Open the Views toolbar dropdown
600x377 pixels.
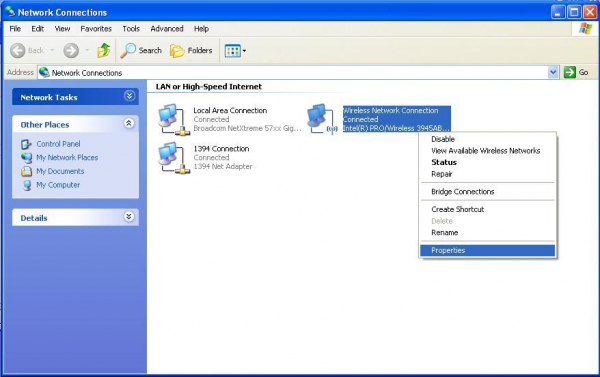tap(235, 51)
